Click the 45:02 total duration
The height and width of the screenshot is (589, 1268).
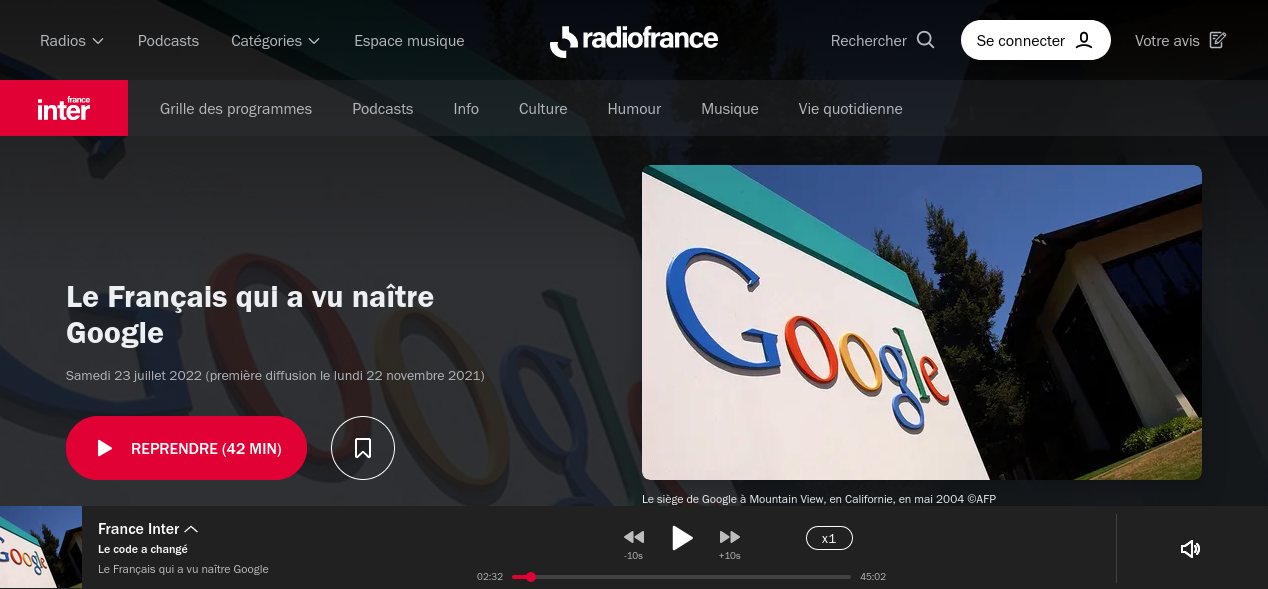[x=873, y=577]
